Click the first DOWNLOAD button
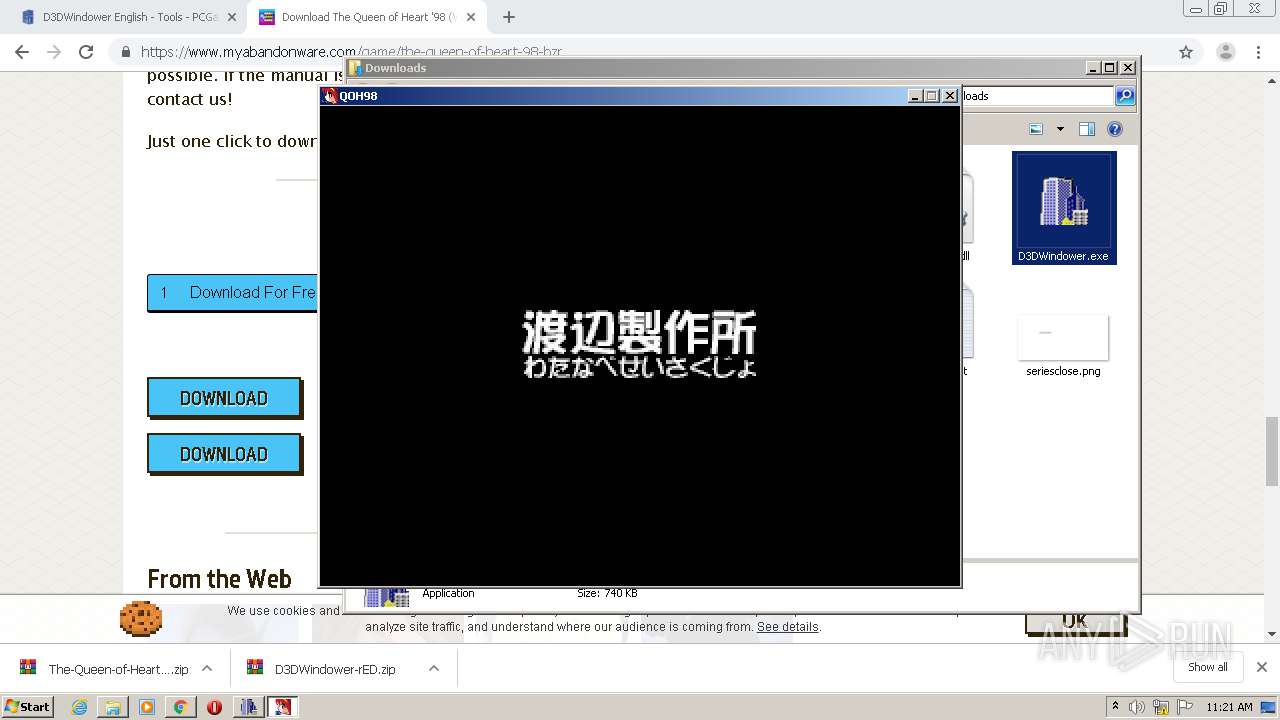 pos(224,398)
